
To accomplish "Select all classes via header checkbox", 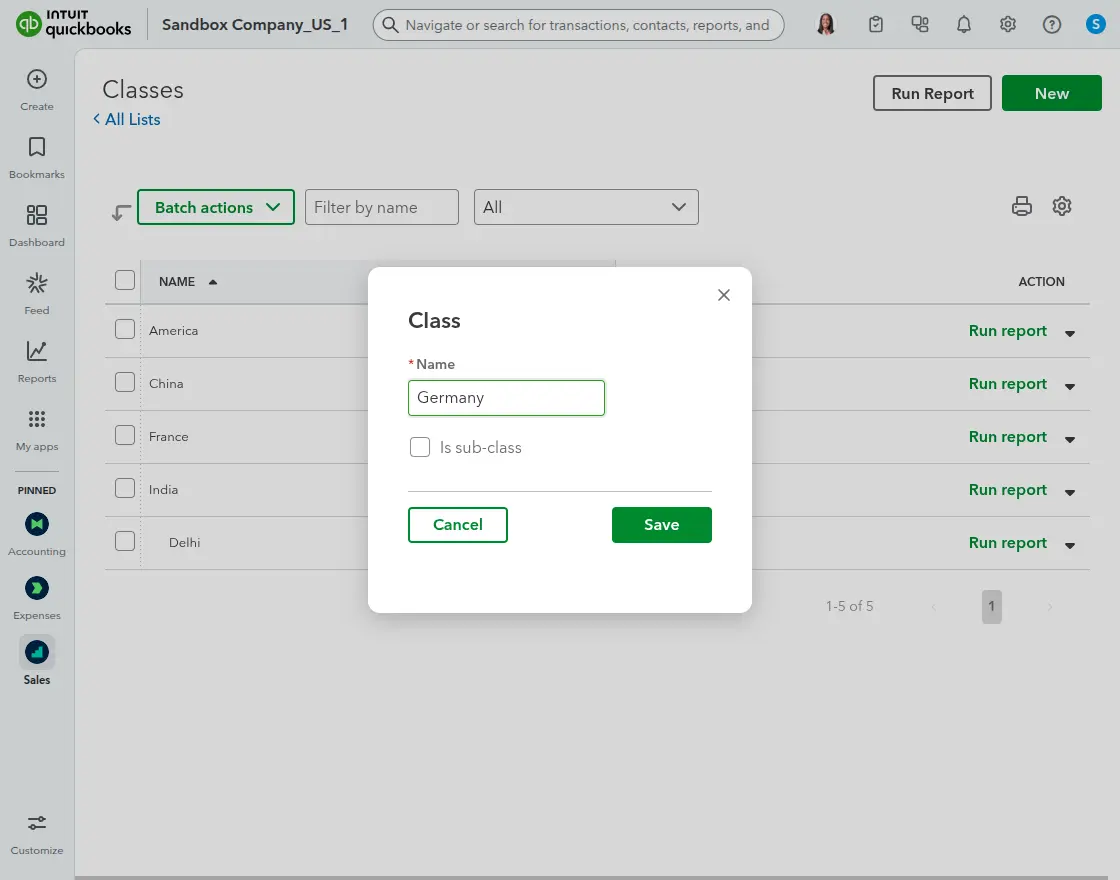I will (x=124, y=281).
